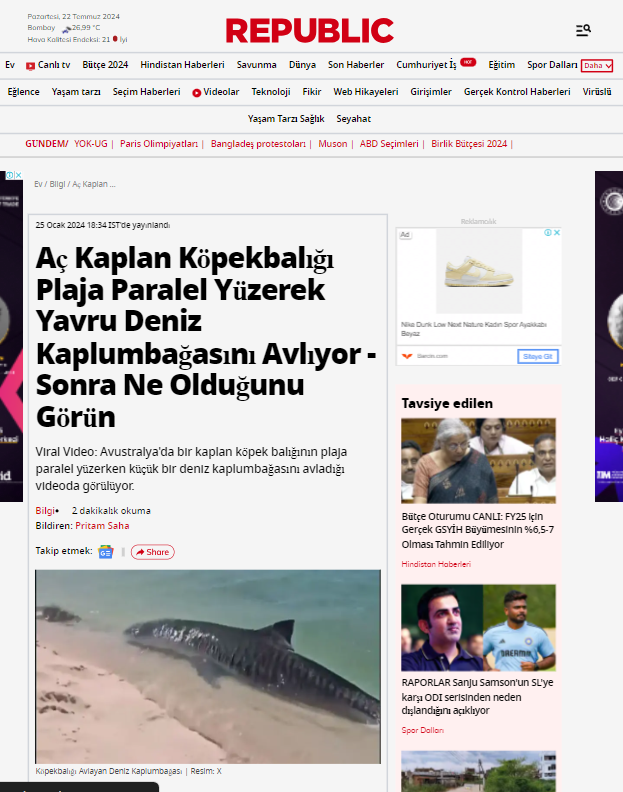This screenshot has height=792, width=623.
Task: Click the Canlı tv play icon
Action: (x=30, y=65)
